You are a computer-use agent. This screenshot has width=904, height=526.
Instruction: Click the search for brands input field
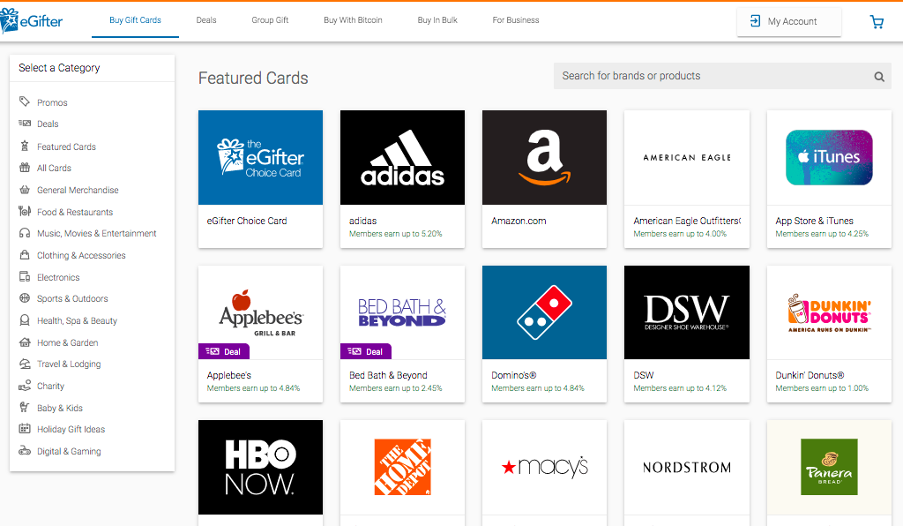[722, 76]
